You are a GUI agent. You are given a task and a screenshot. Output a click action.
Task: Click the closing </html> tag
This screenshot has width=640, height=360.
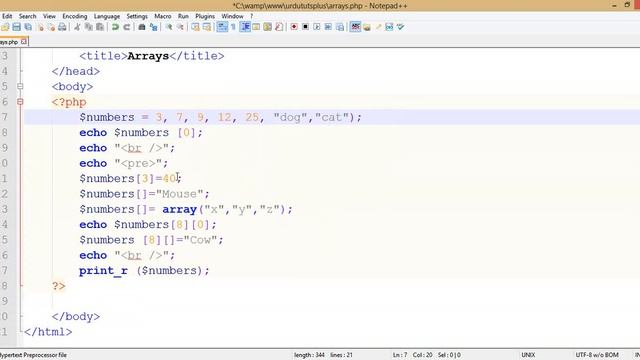click(x=48, y=332)
